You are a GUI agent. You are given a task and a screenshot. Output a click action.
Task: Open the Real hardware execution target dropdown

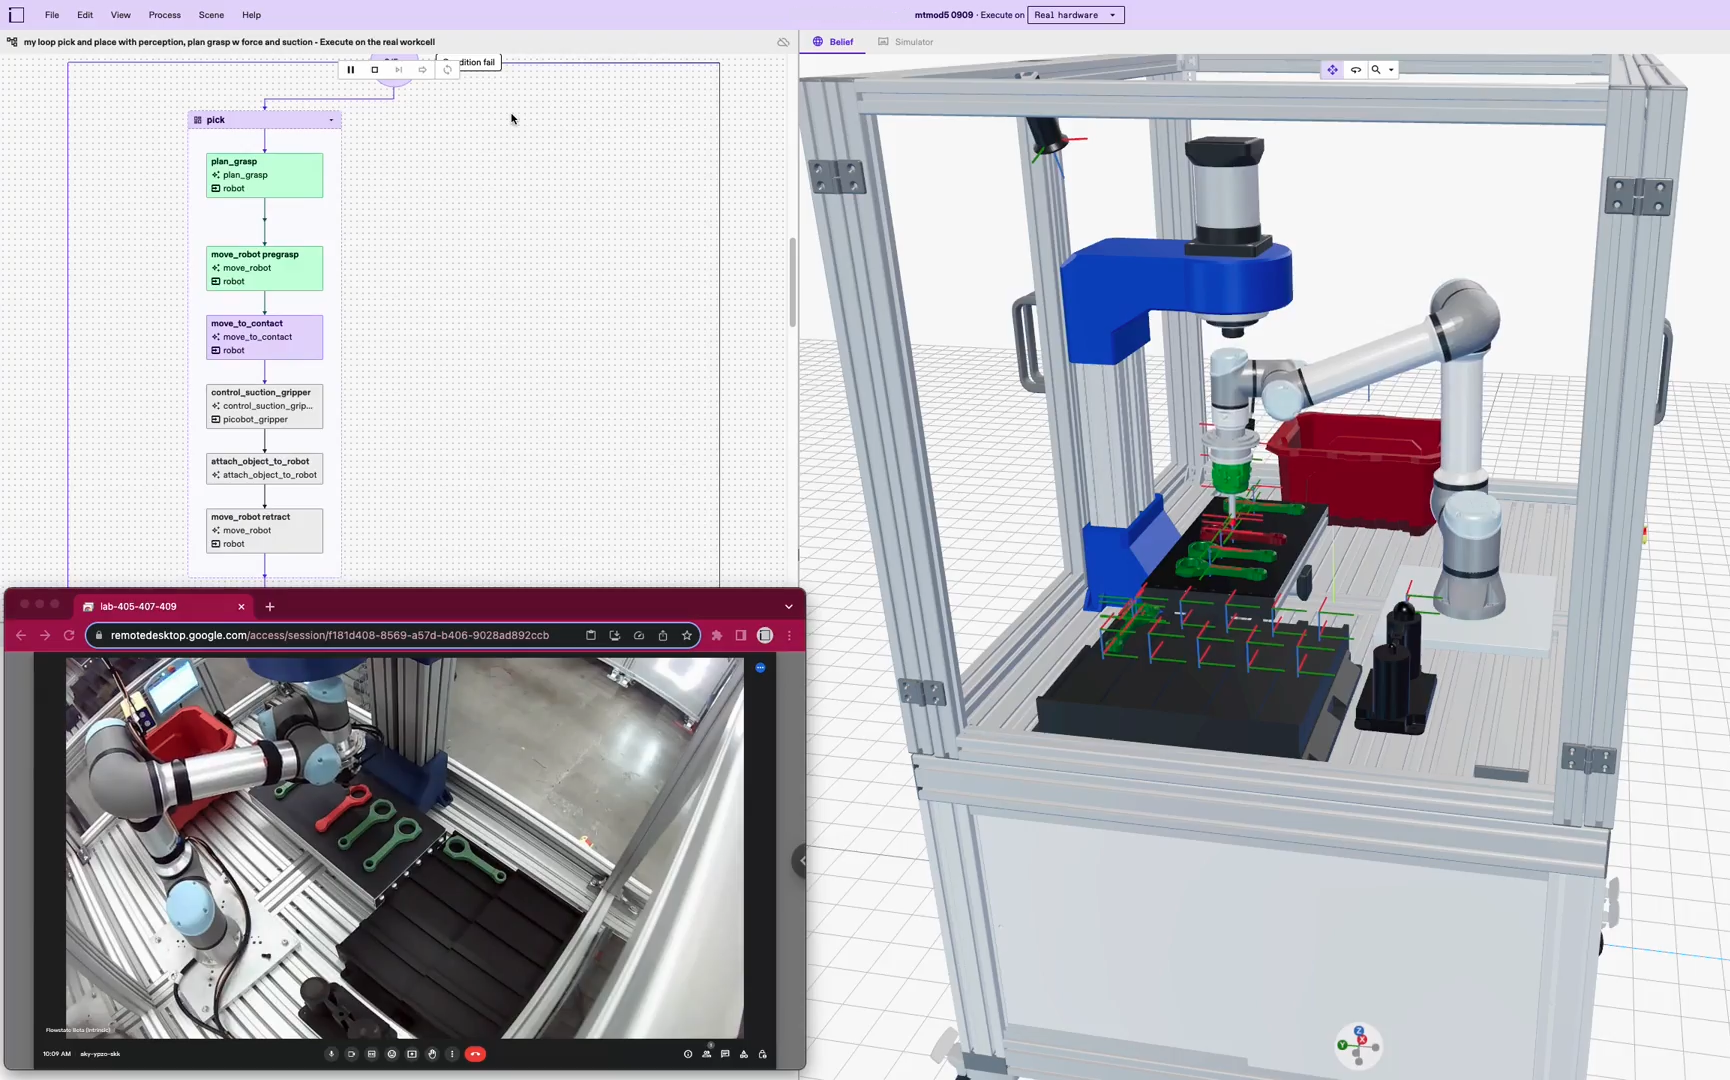[x=1076, y=15]
